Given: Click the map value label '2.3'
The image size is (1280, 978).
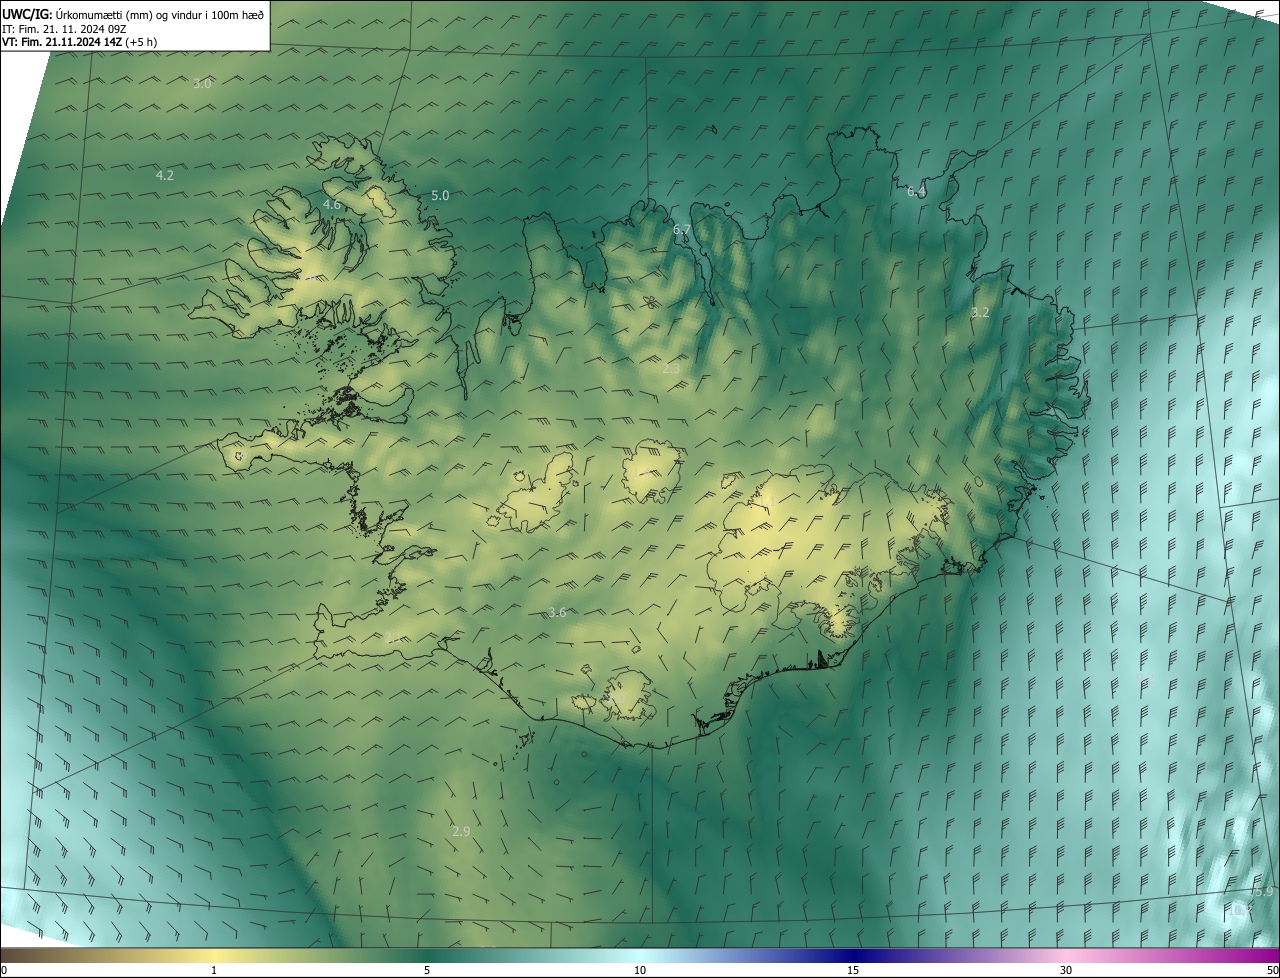Looking at the screenshot, I should tap(671, 368).
